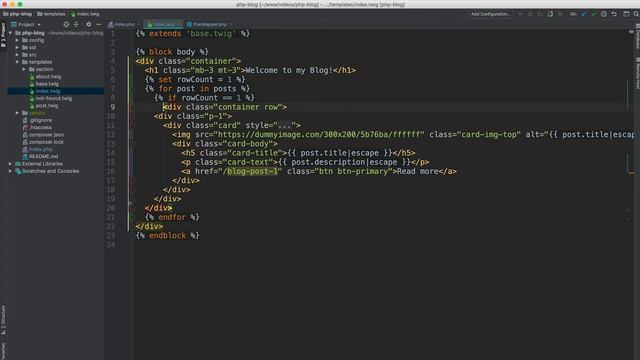Select .gitignore in project tree
This screenshot has height=360, width=640.
point(40,120)
